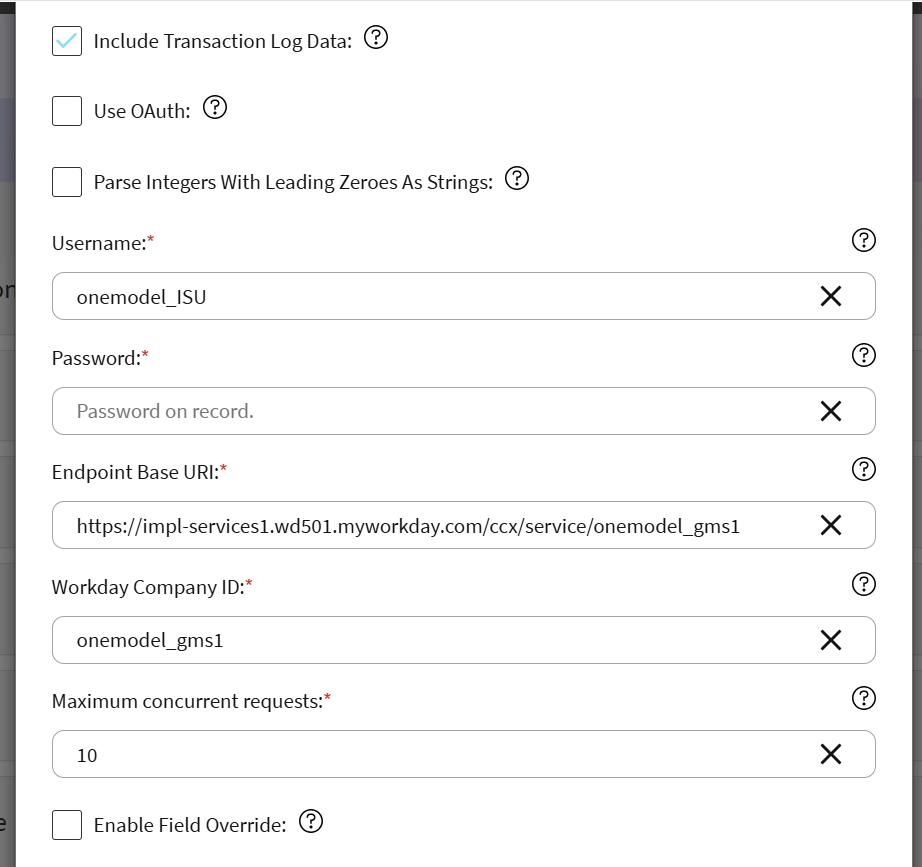
Task: Clear the Maximum concurrent requests value
Action: click(830, 754)
